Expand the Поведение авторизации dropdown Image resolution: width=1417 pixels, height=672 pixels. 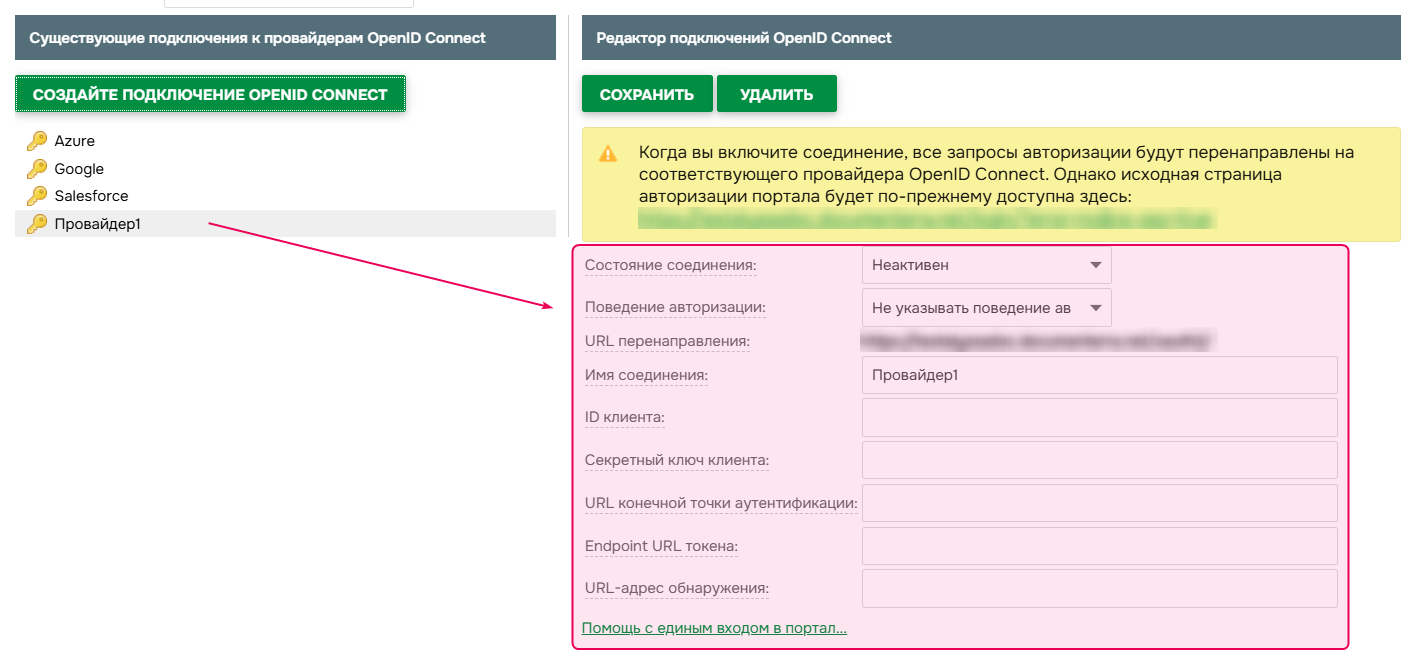click(x=986, y=308)
